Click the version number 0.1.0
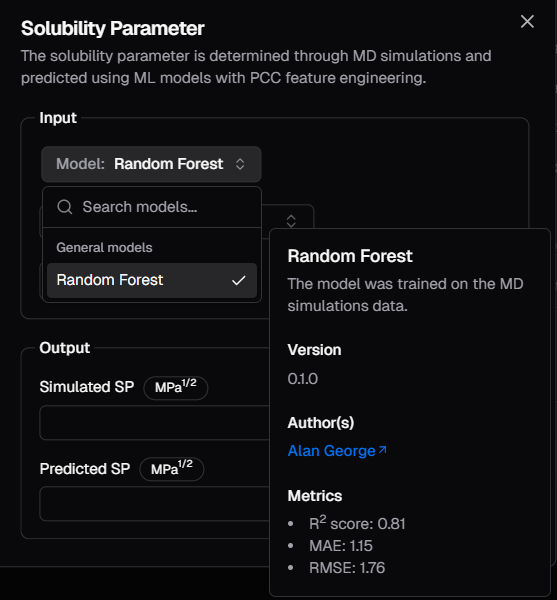The width and height of the screenshot is (557, 600). [303, 379]
